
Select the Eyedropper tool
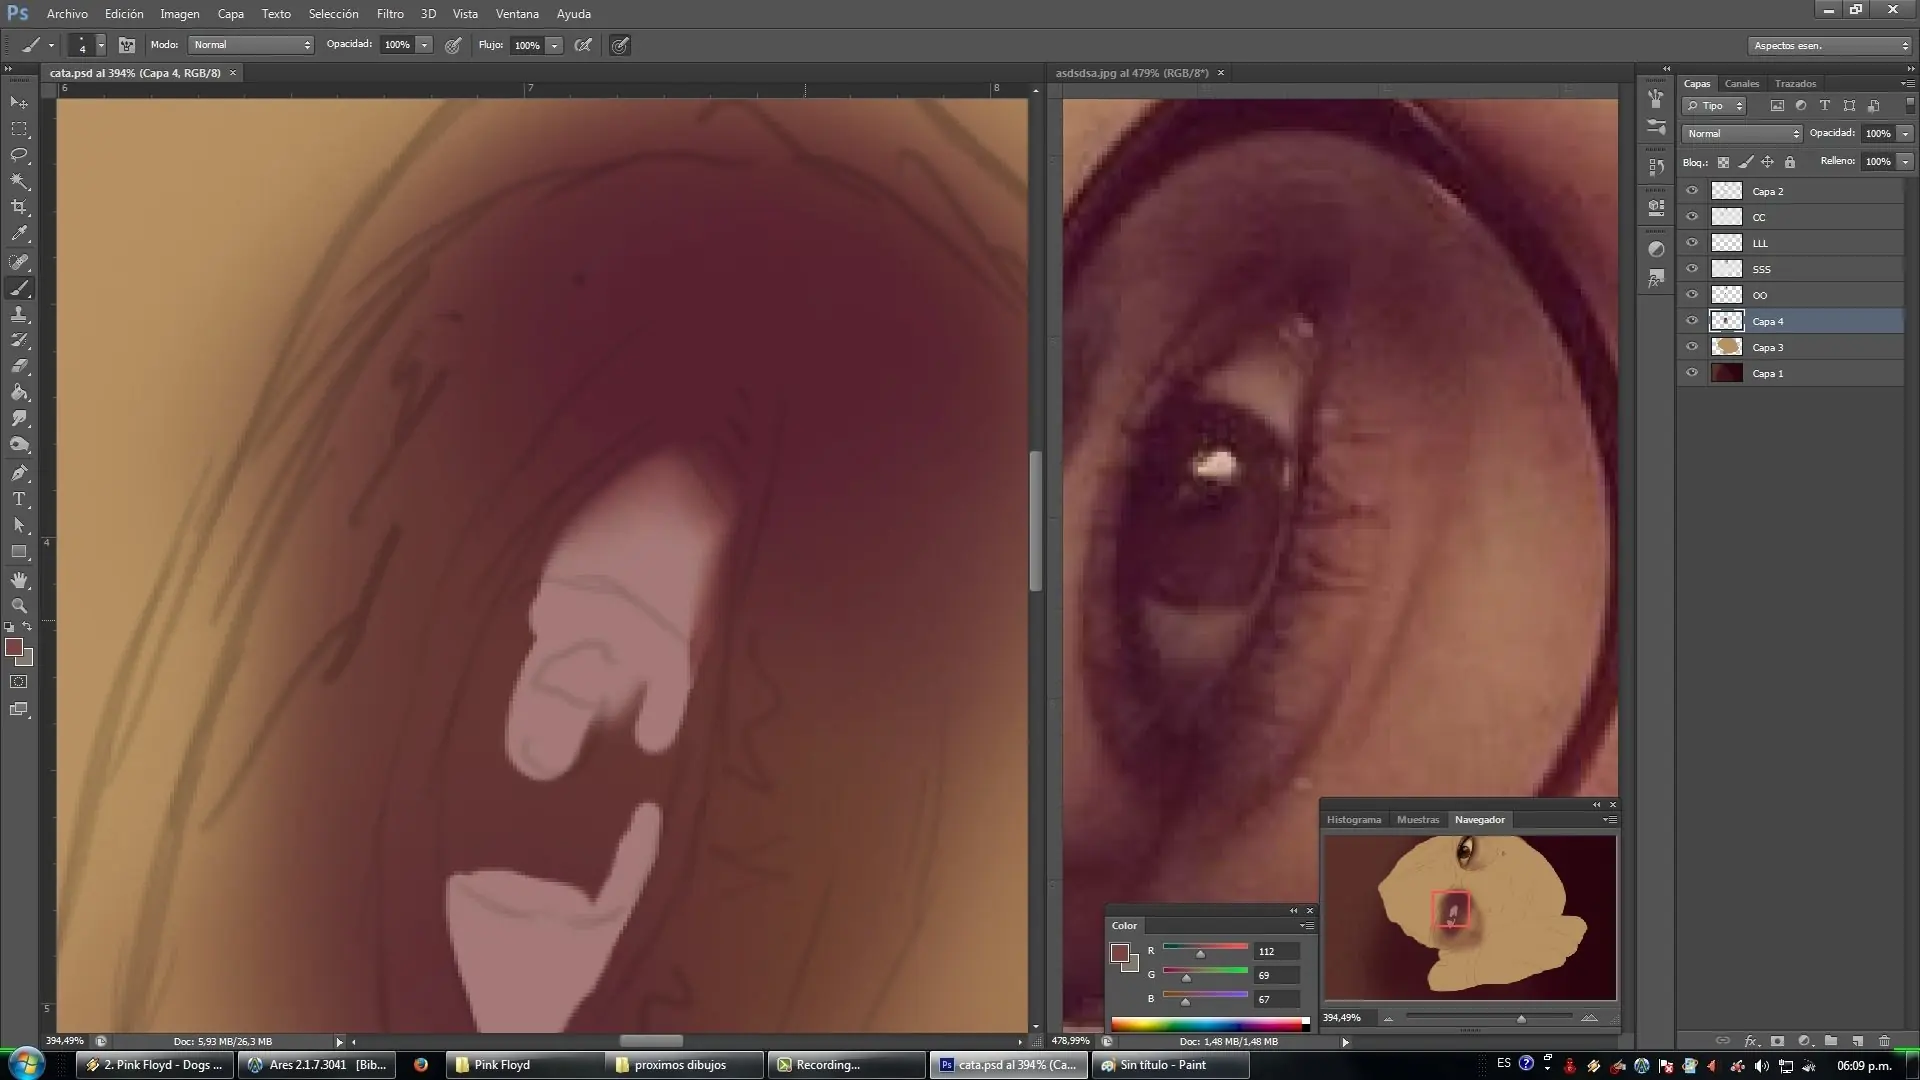[x=19, y=234]
